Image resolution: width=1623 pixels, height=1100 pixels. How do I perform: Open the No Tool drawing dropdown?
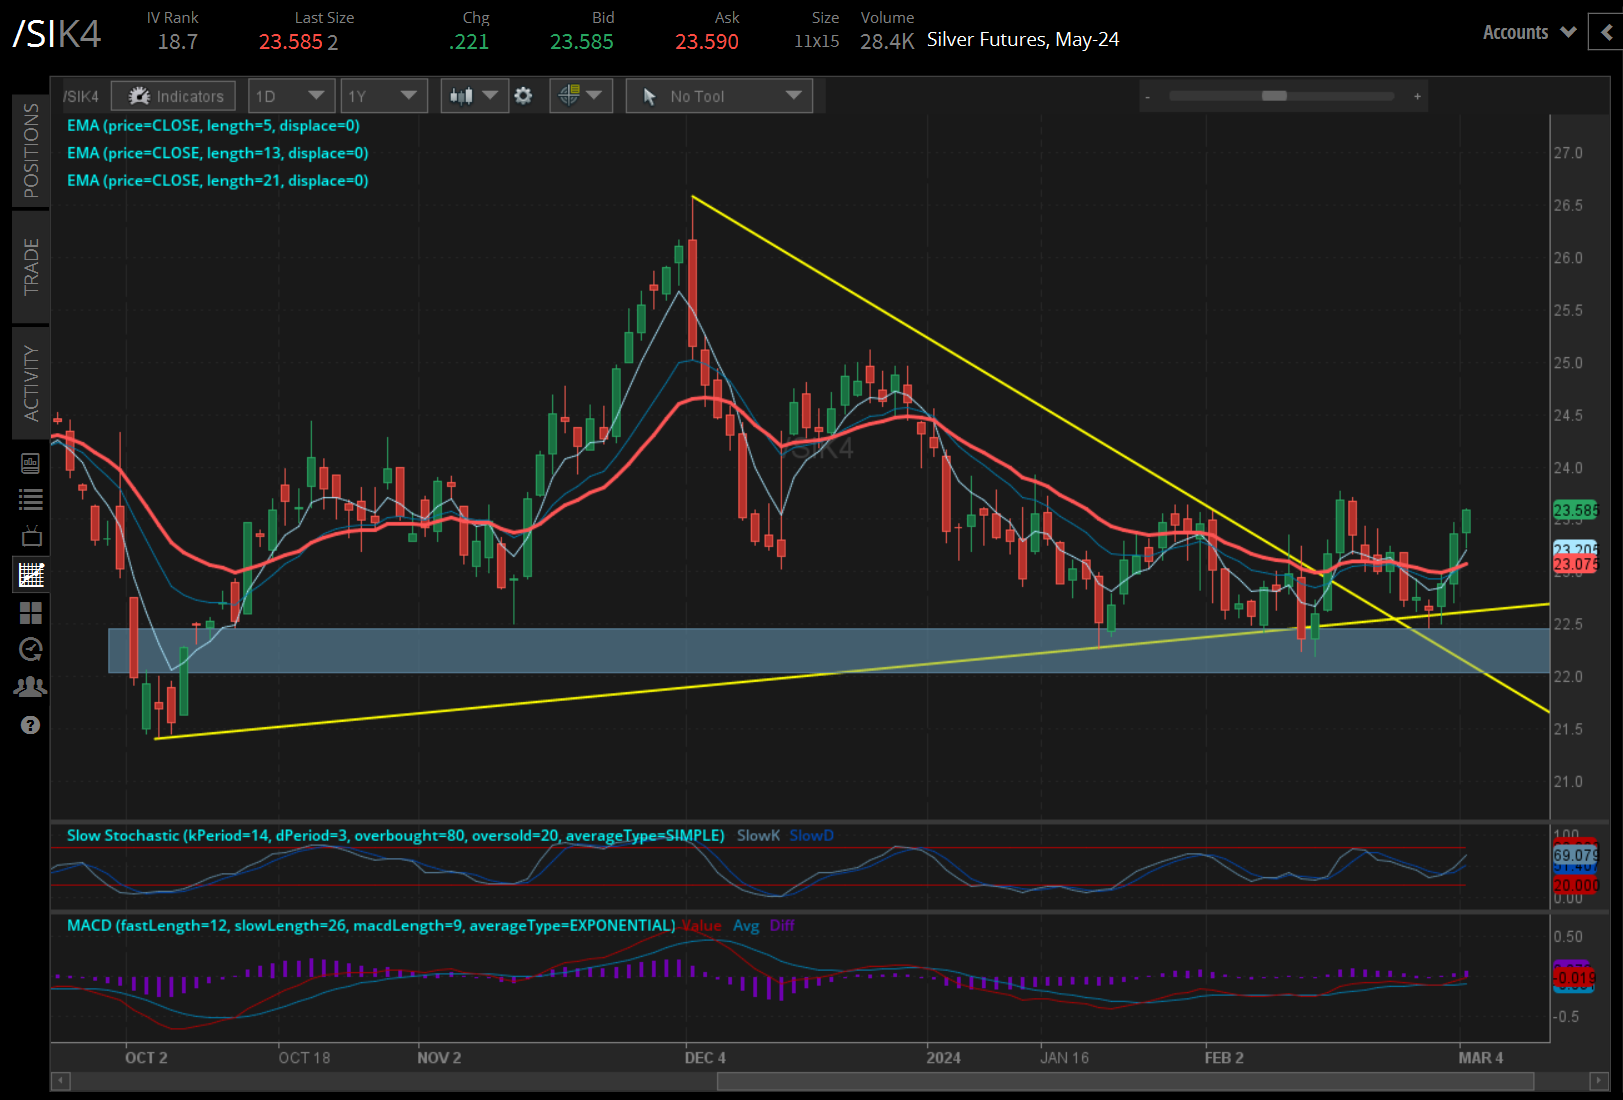(719, 96)
